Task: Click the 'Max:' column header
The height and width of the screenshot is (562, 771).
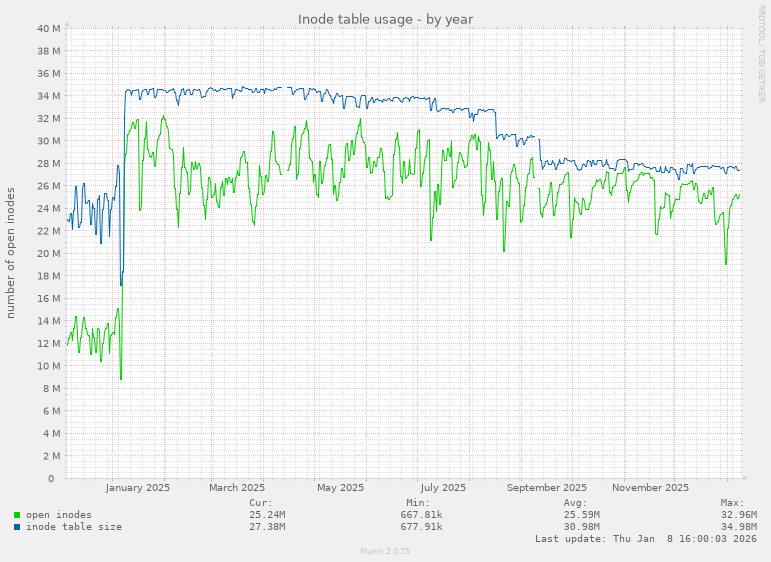Action: click(x=733, y=503)
